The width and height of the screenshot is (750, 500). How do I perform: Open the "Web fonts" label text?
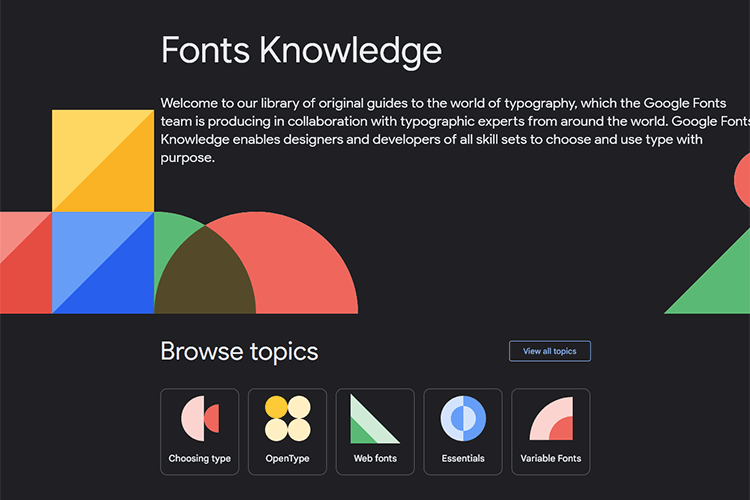tap(375, 459)
